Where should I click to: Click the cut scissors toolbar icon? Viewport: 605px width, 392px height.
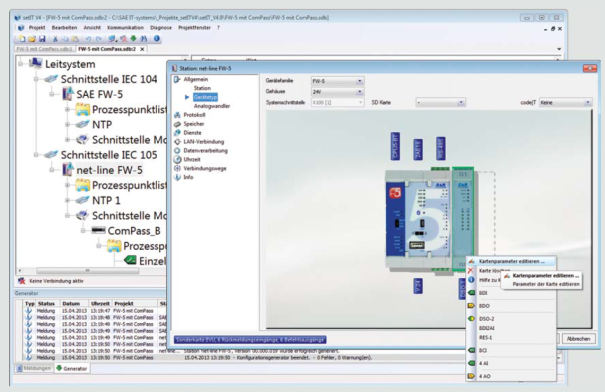point(55,39)
